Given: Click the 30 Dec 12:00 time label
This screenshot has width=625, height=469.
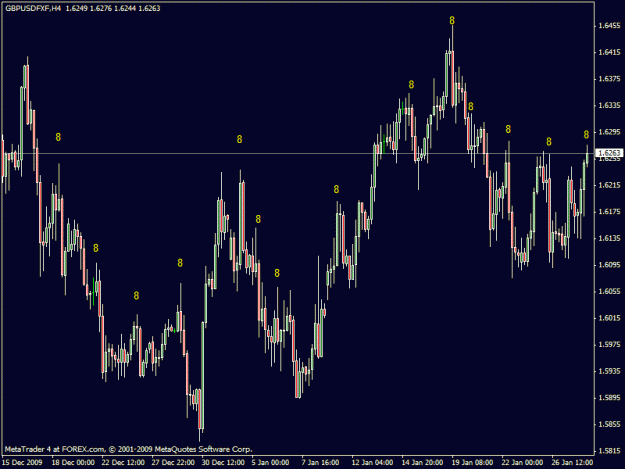Looking at the screenshot, I should [x=223, y=462].
